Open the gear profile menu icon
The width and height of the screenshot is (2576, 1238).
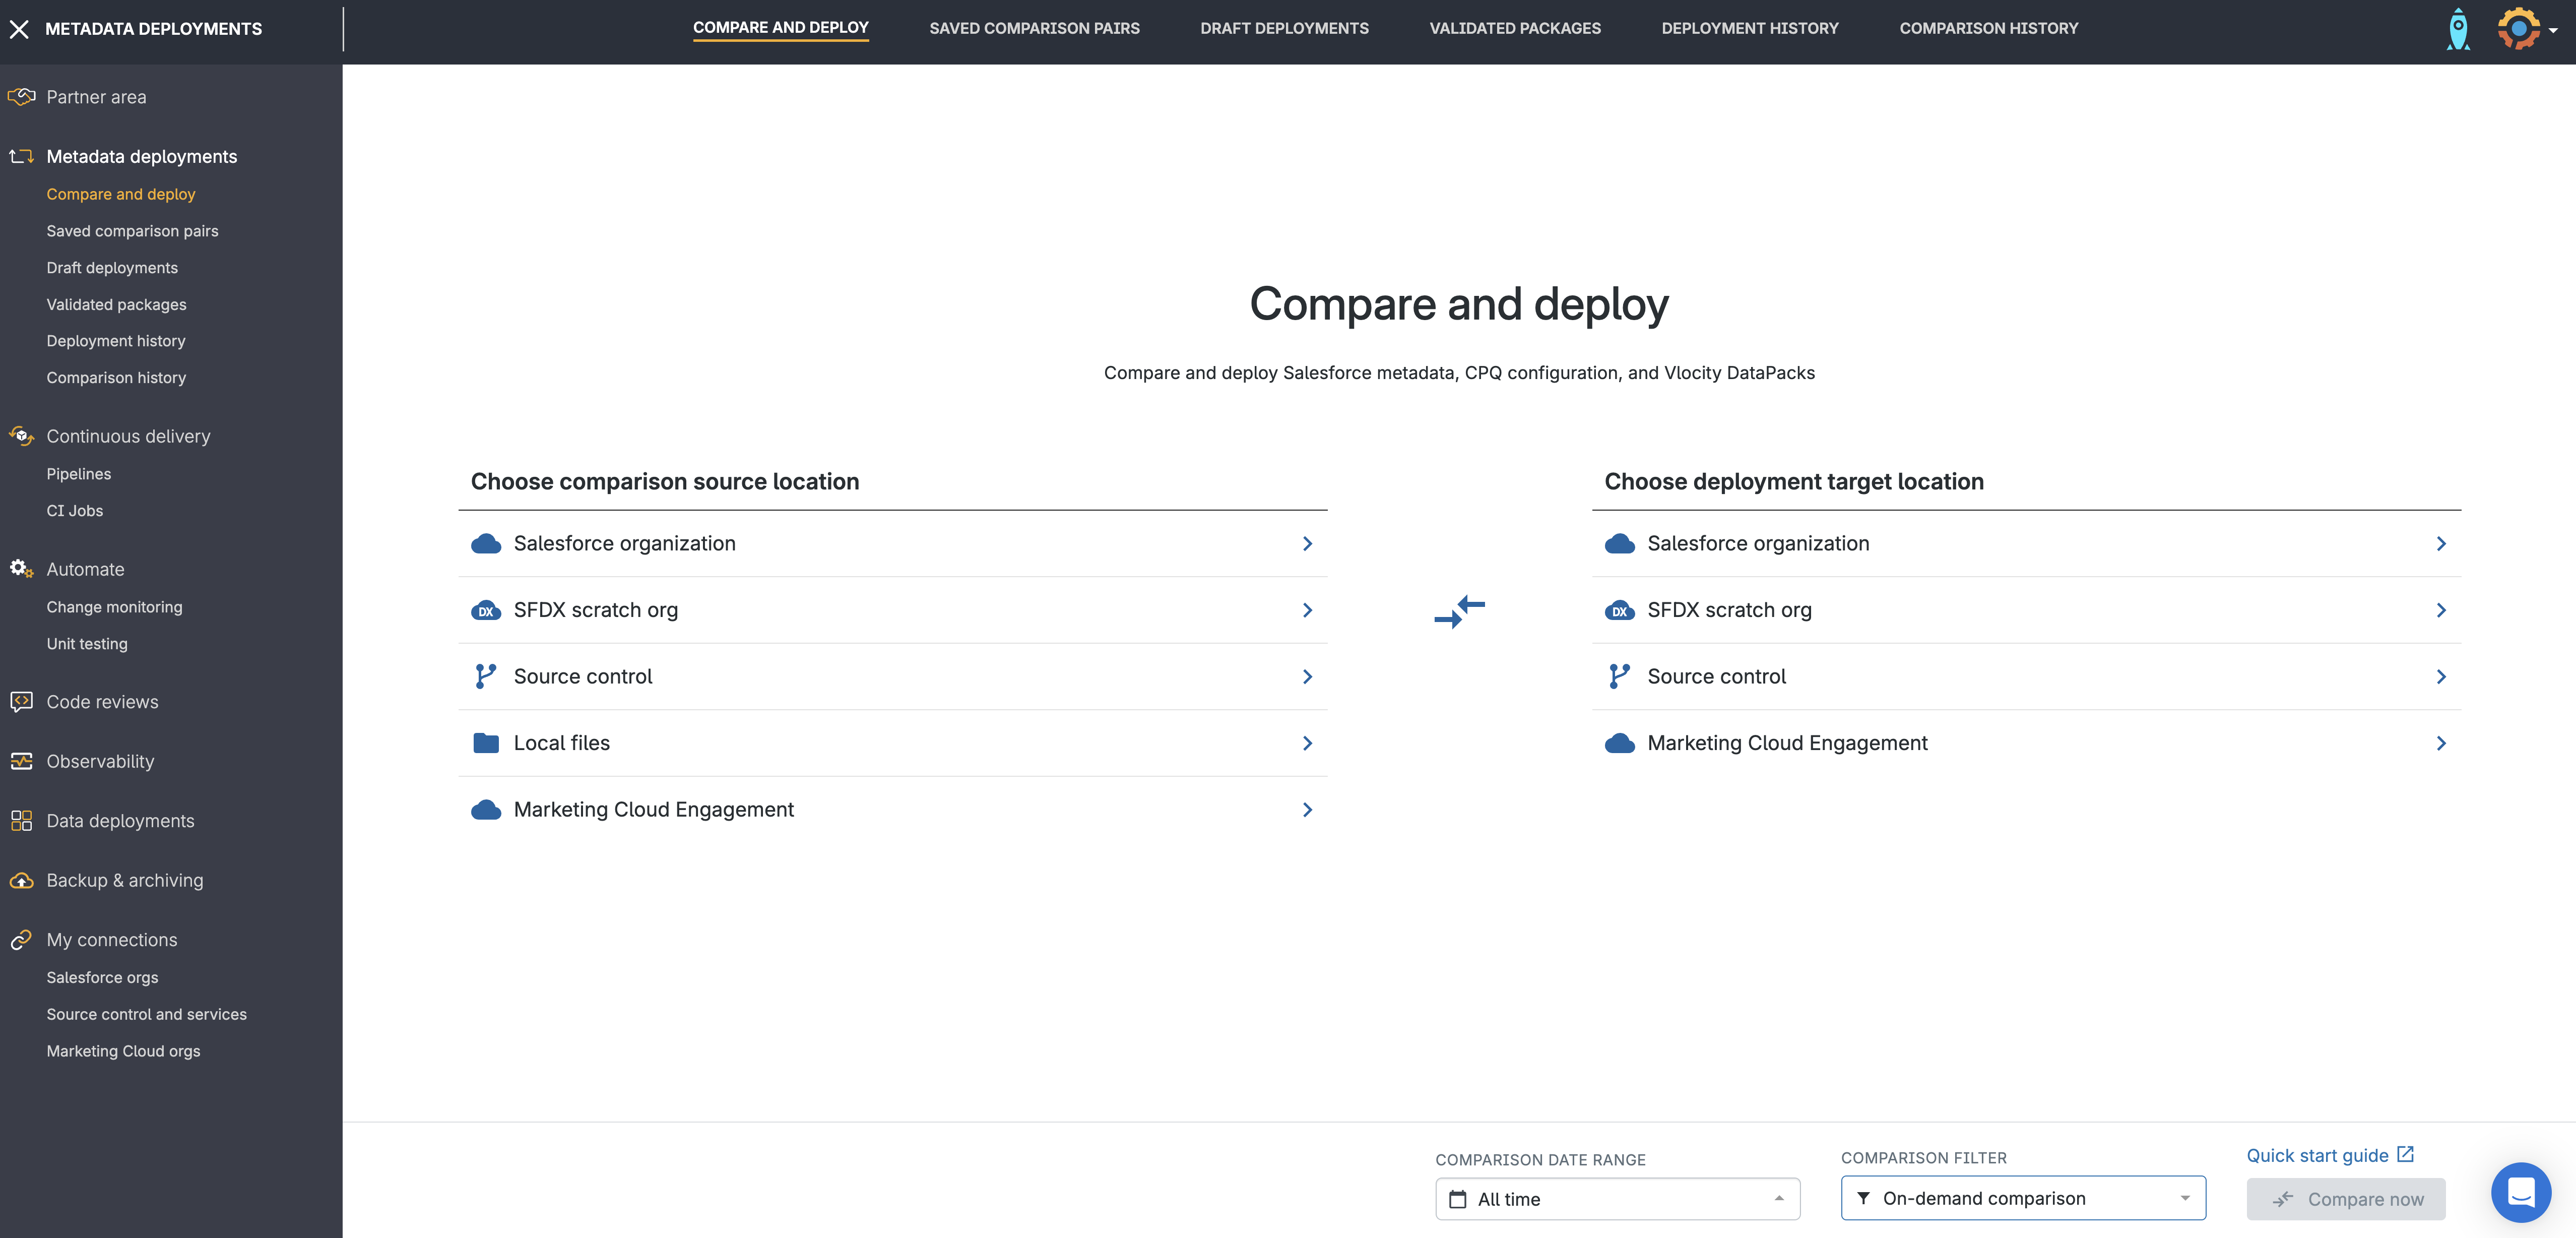pyautogui.click(x=2518, y=29)
